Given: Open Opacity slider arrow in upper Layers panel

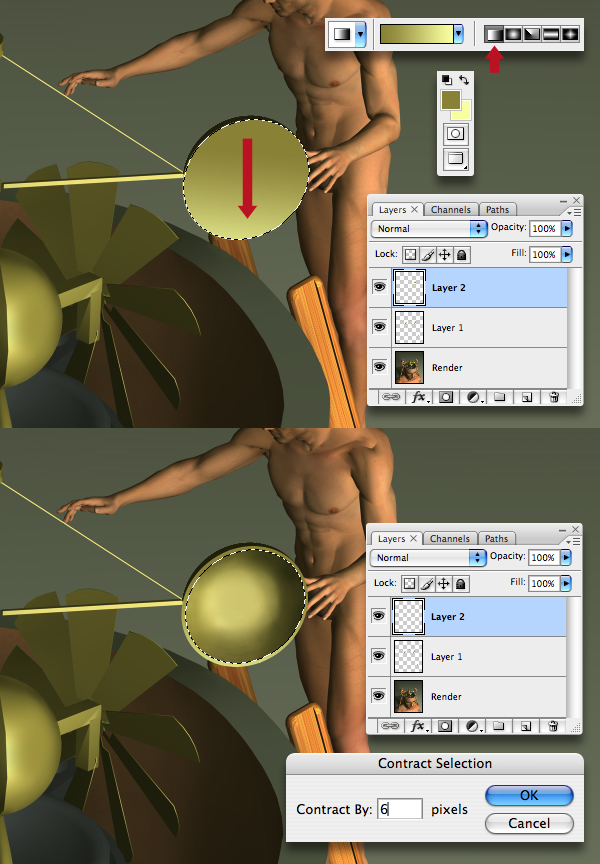Looking at the screenshot, I should pyautogui.click(x=567, y=229).
